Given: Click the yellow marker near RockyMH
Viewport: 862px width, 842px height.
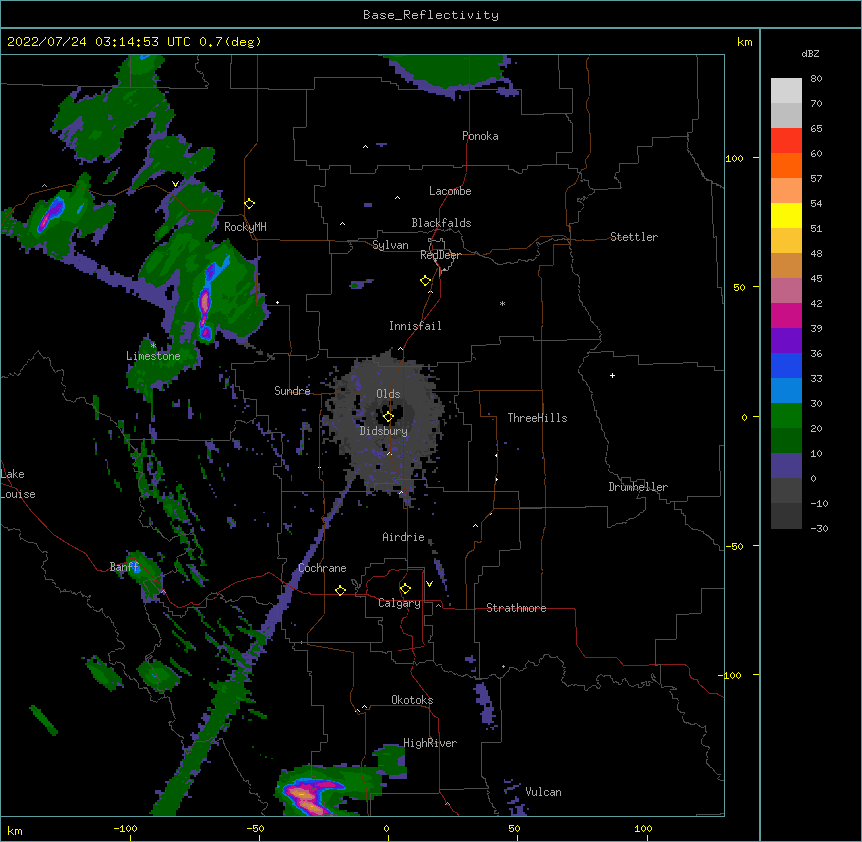Looking at the screenshot, I should [249, 204].
